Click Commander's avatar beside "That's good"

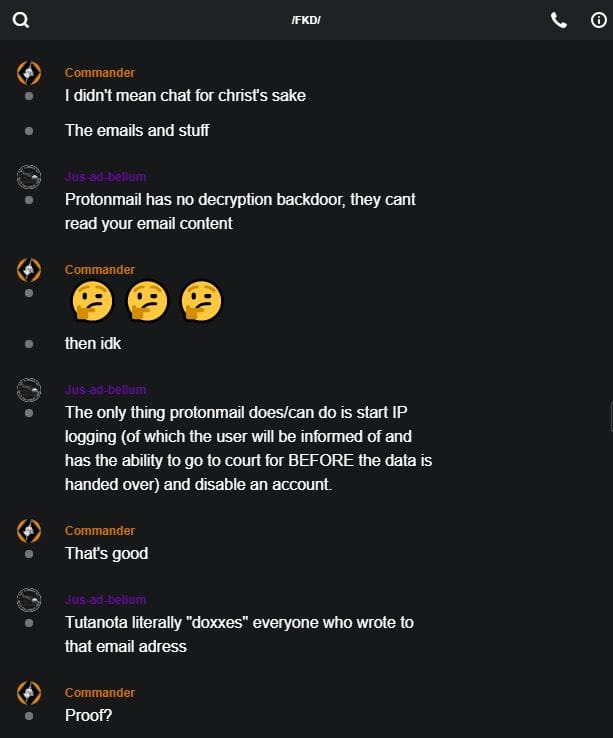29,531
